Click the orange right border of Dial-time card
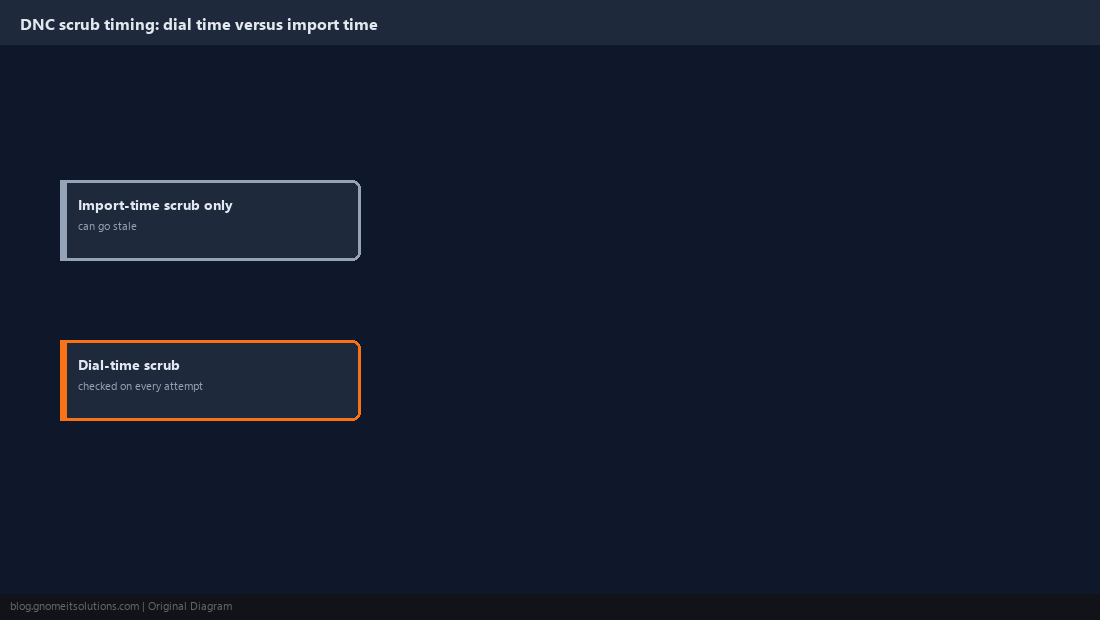The height and width of the screenshot is (620, 1100). tap(359, 380)
